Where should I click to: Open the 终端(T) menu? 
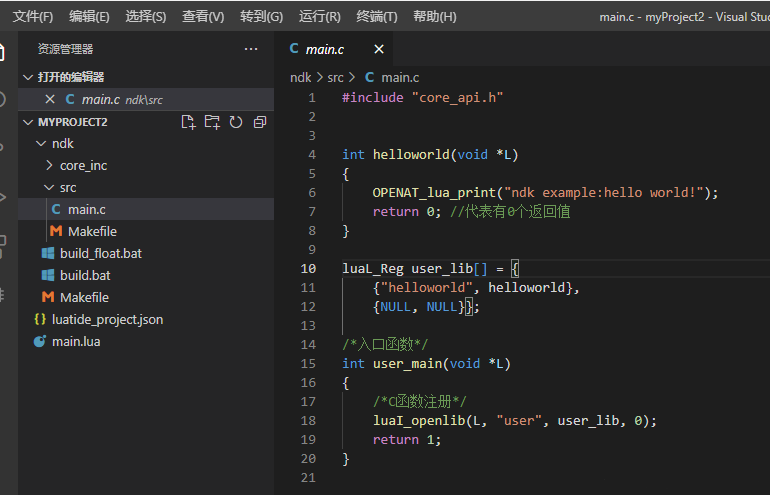click(377, 17)
